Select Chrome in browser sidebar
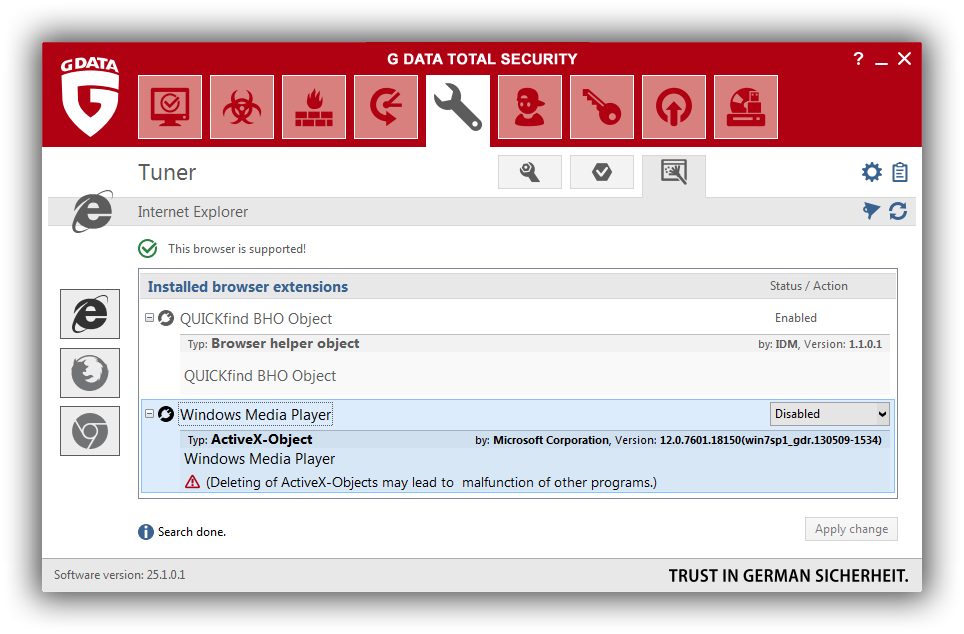Image resolution: width=964 pixels, height=634 pixels. [90, 431]
